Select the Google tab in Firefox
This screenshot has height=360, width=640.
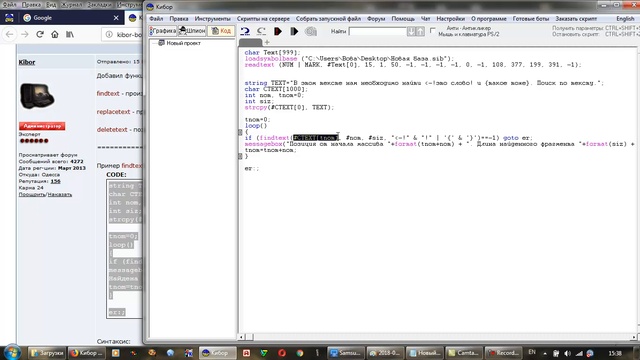point(71,18)
